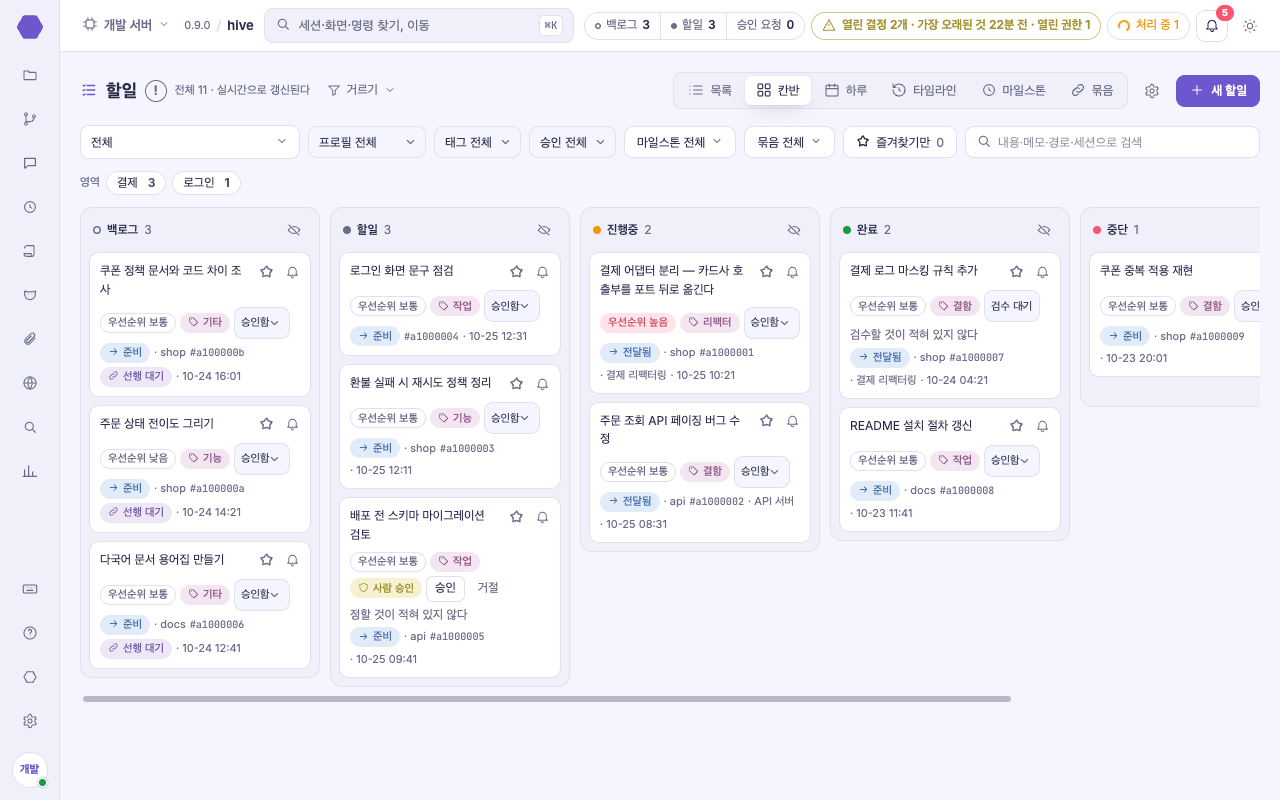This screenshot has width=1280, height=800.
Task: Click 거절 on the 스키마 마이그레이션 card
Action: click(488, 588)
